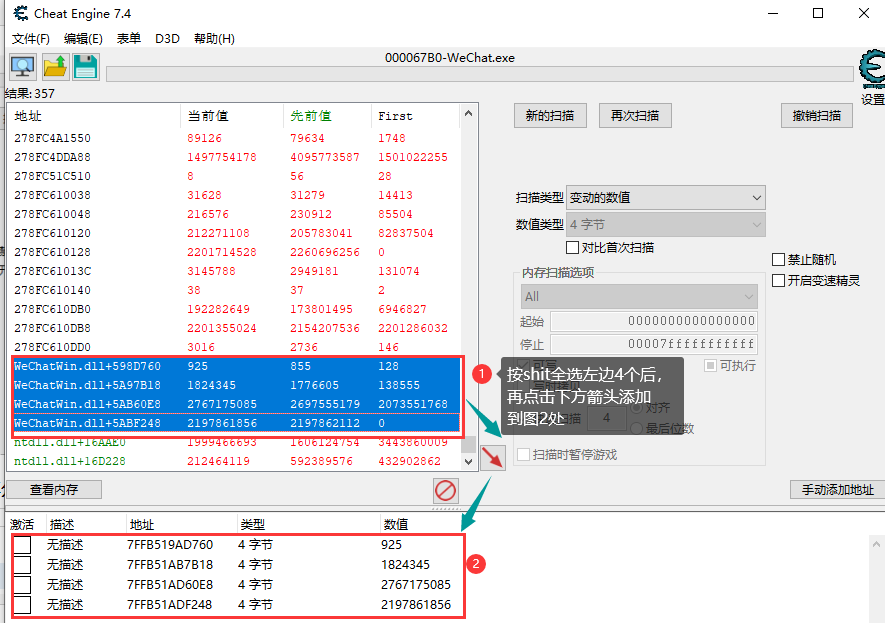The height and width of the screenshot is (623, 885).
Task: Select result row 278FC610DB0
Action: tap(234, 309)
